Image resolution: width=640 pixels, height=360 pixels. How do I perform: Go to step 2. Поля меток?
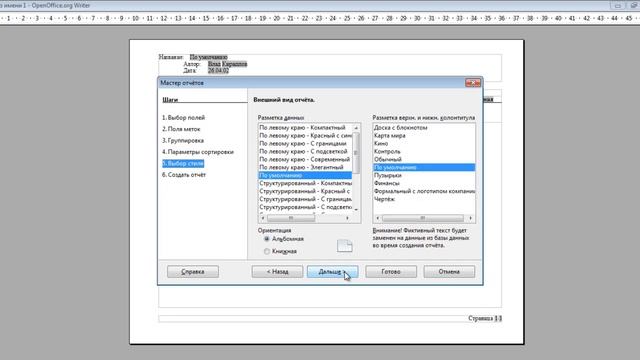pos(181,129)
